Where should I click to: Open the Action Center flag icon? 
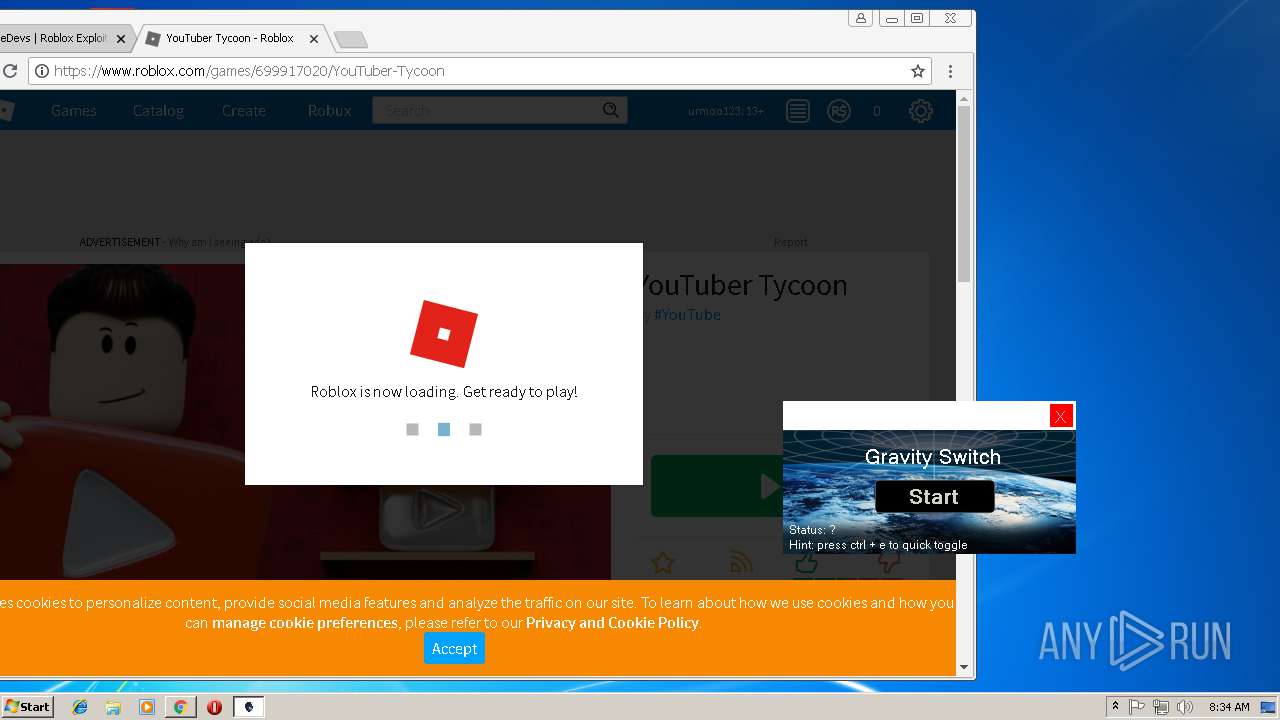[x=1137, y=707]
